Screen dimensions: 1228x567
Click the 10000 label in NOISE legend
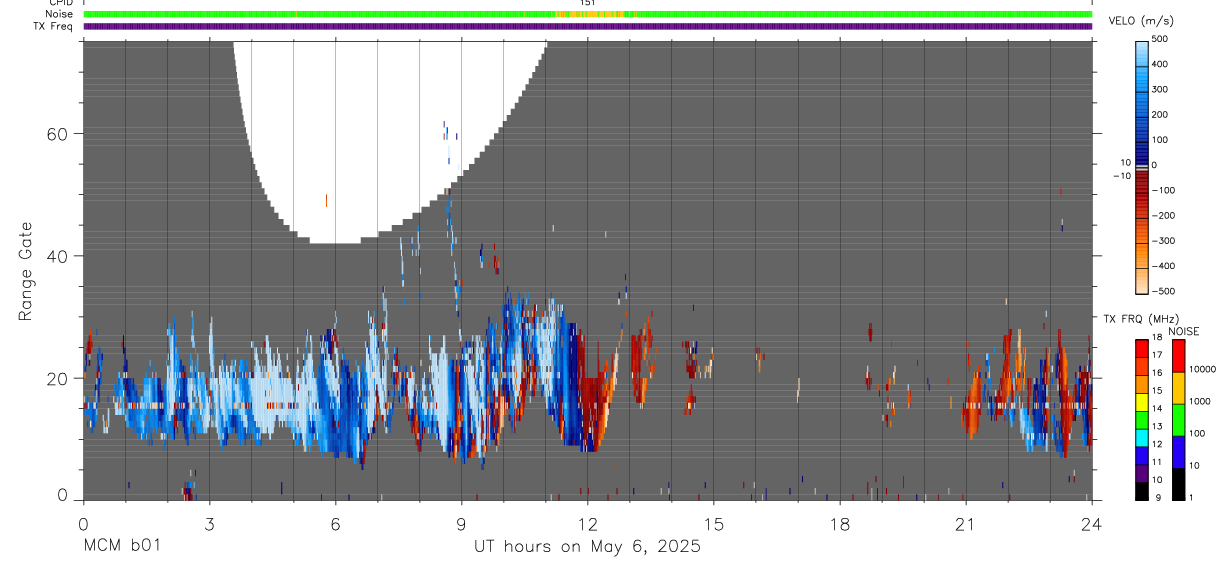point(1202,369)
